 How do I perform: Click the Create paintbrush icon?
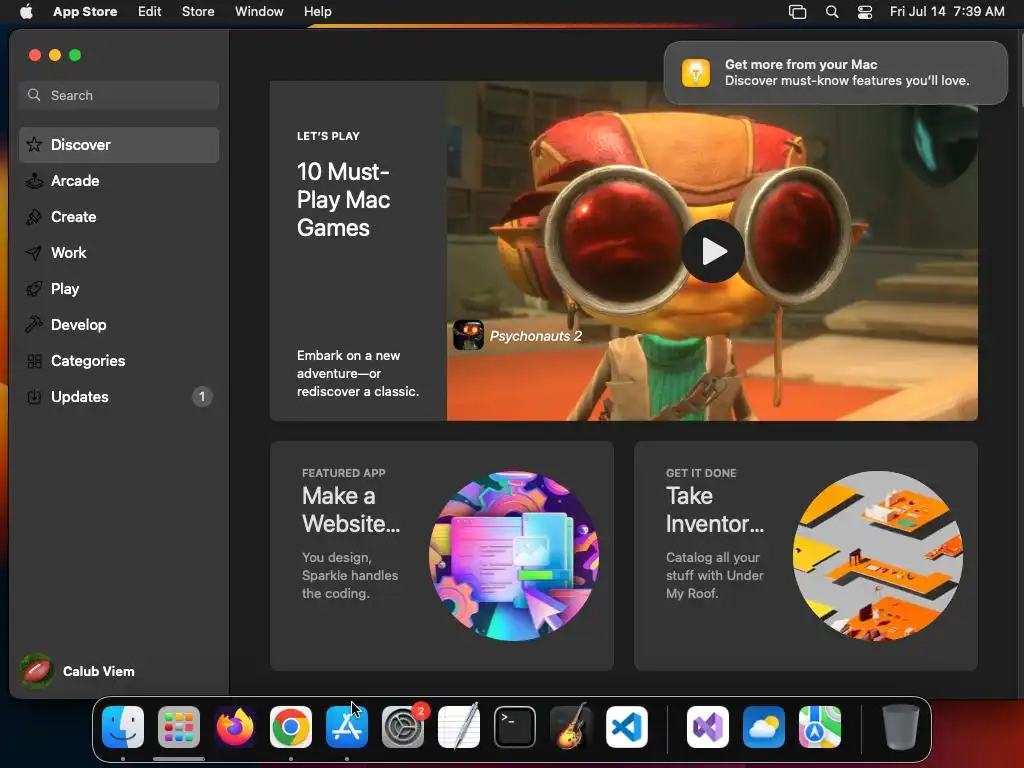(34, 217)
